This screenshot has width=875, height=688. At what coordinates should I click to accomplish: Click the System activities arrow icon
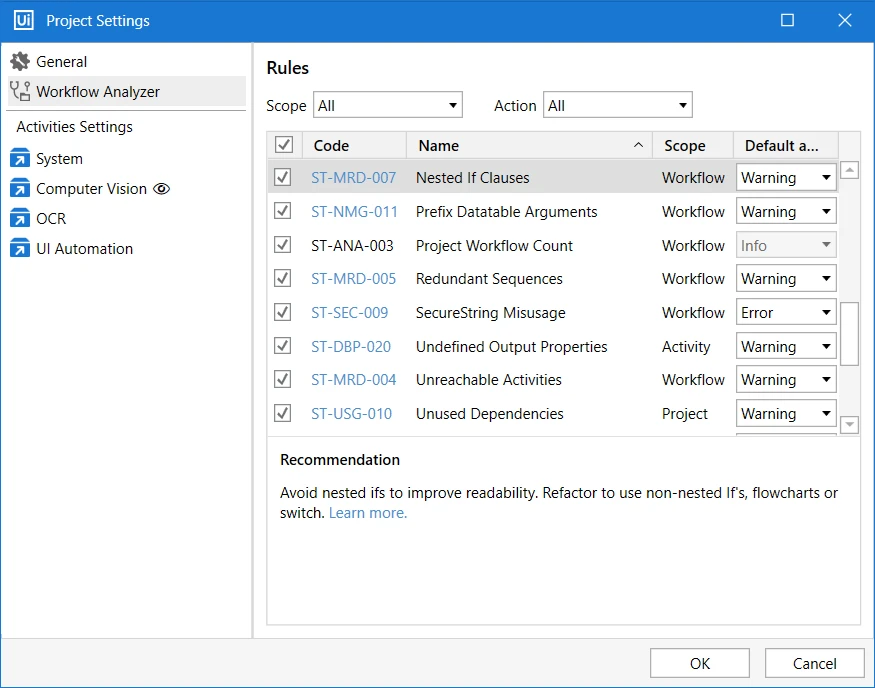tap(20, 158)
